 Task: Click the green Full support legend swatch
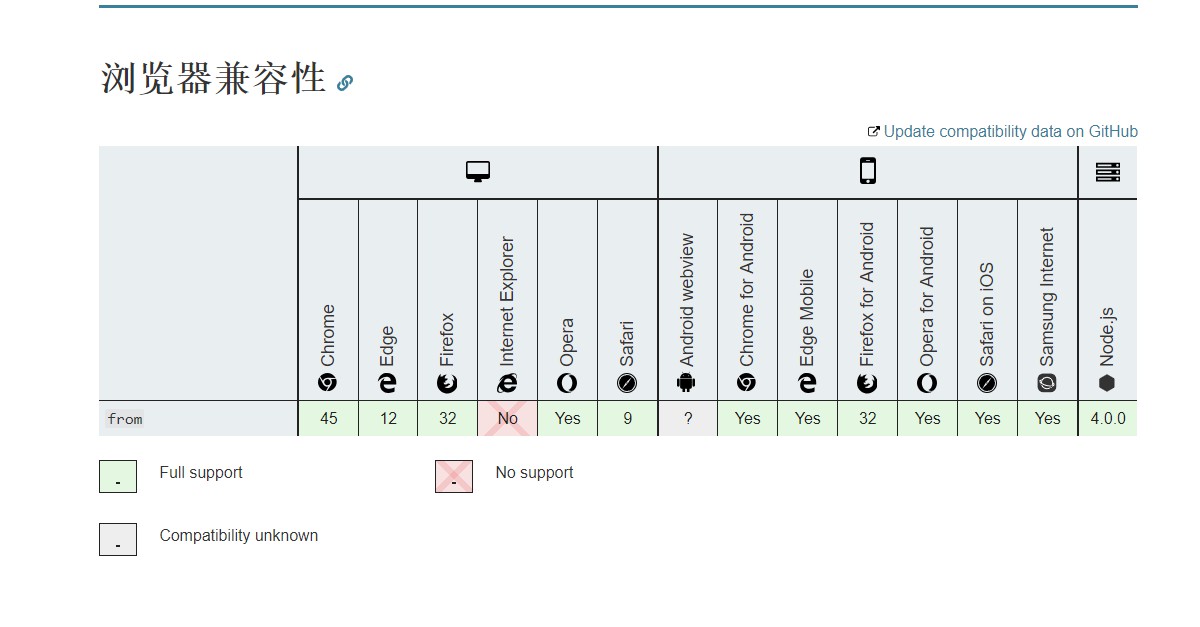(x=118, y=476)
